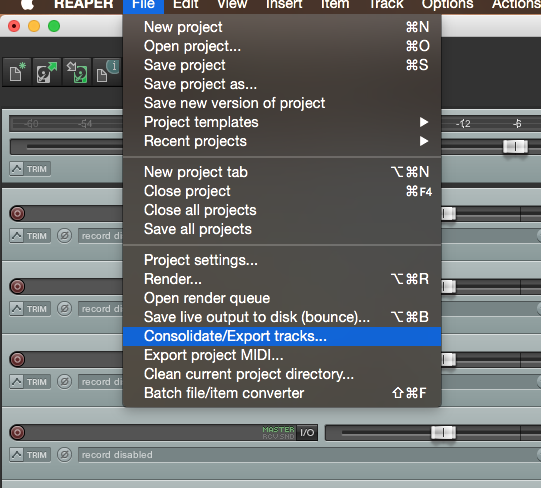Click the Save project toolbar icon
Image resolution: width=541 pixels, height=488 pixels.
(x=77, y=71)
